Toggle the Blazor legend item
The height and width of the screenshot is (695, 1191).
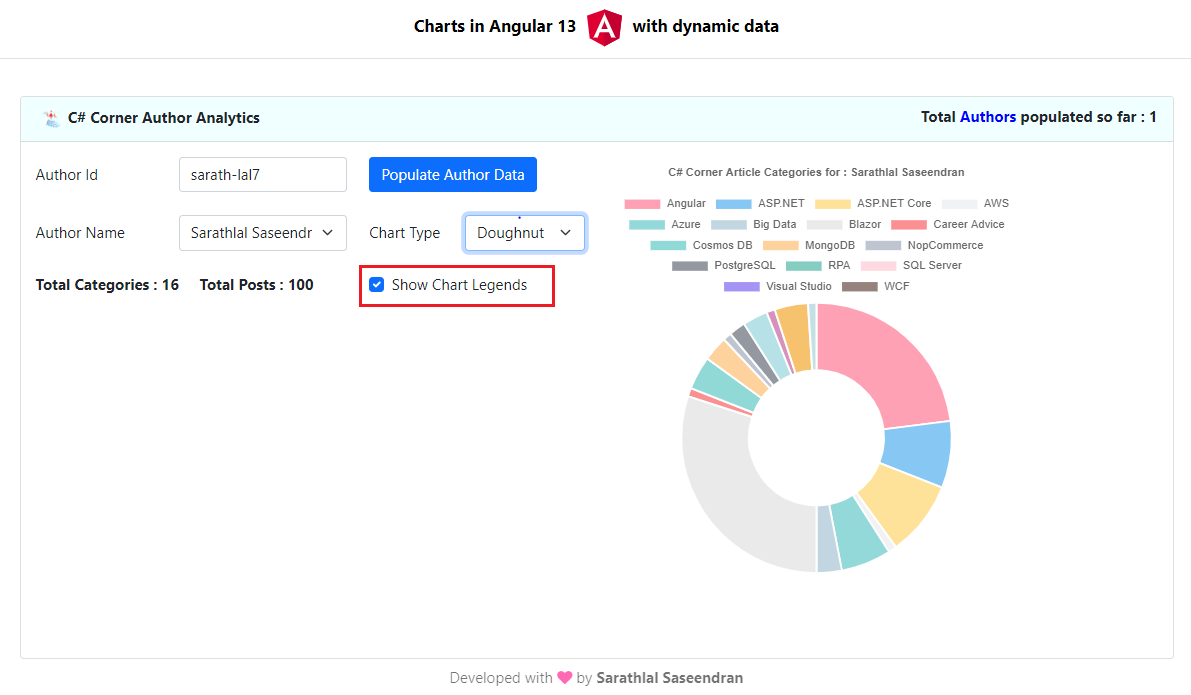coord(844,225)
